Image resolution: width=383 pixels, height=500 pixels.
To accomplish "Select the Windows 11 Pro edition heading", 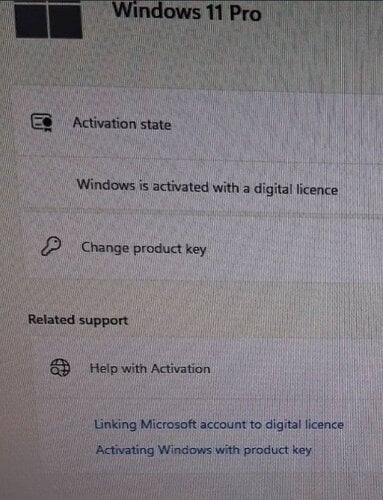I will [x=187, y=12].
